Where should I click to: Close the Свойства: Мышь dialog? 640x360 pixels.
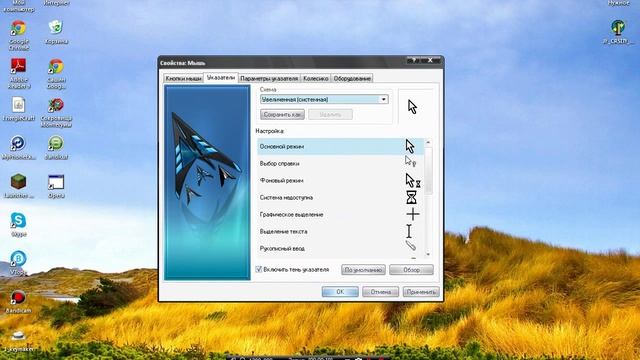click(430, 60)
